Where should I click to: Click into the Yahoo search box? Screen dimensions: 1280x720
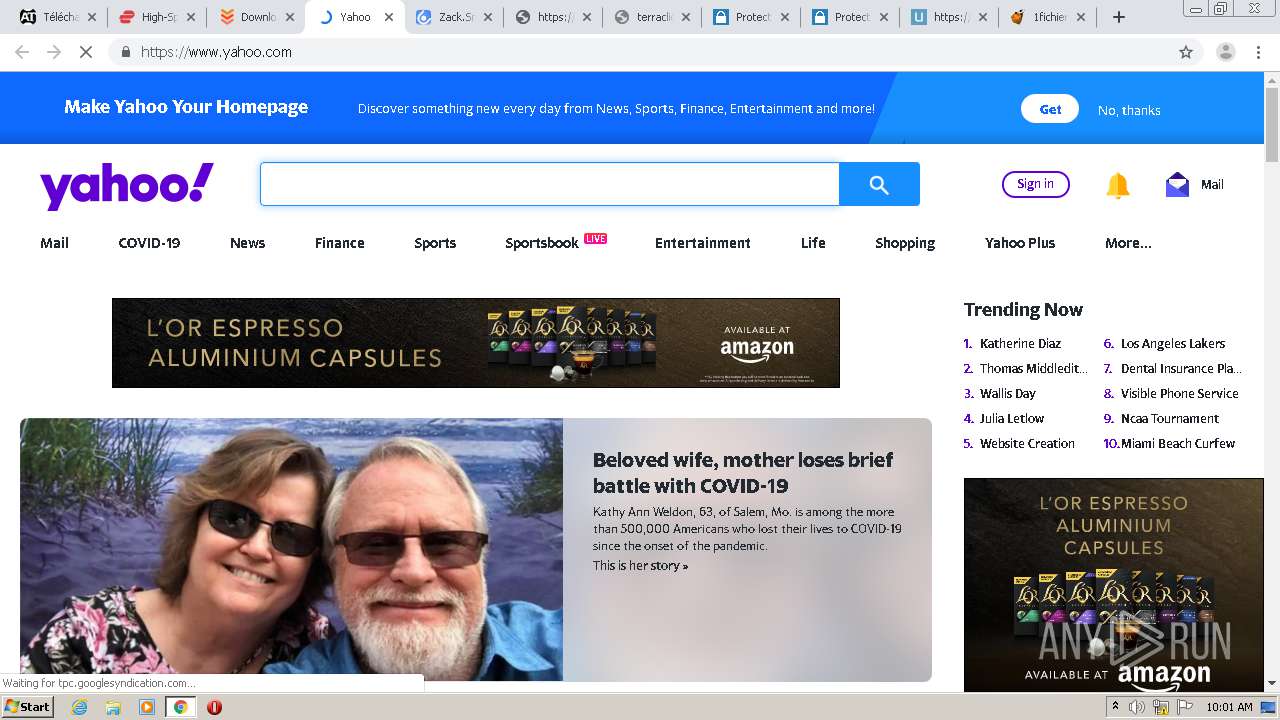549,184
